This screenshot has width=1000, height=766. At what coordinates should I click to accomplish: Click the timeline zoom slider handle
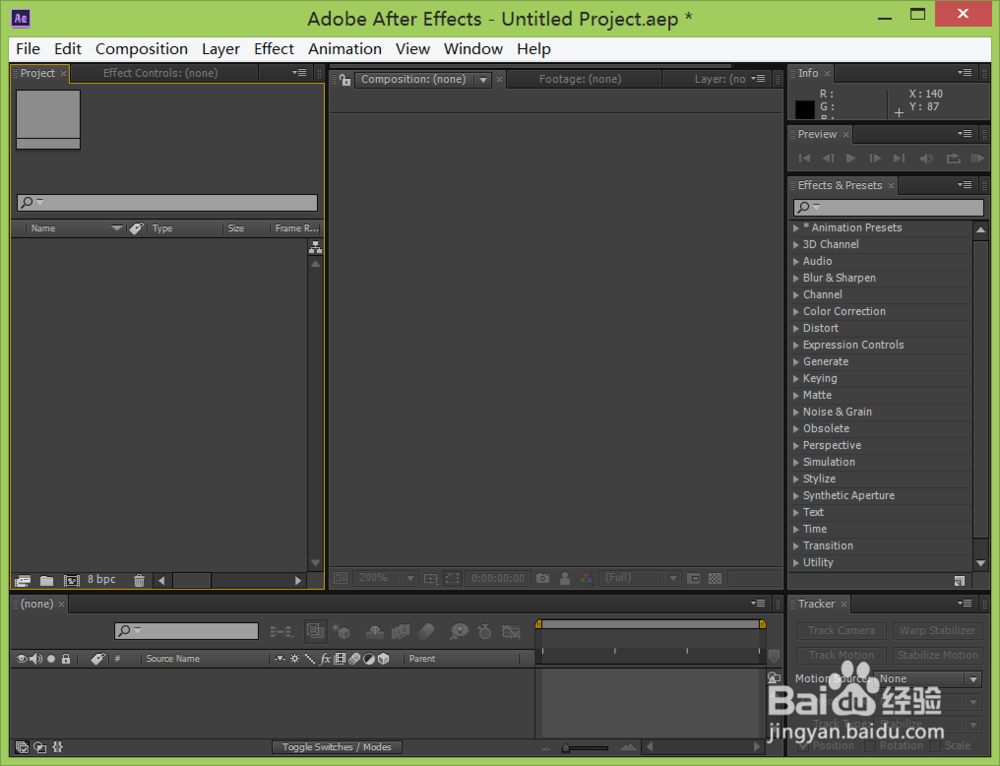(x=565, y=748)
